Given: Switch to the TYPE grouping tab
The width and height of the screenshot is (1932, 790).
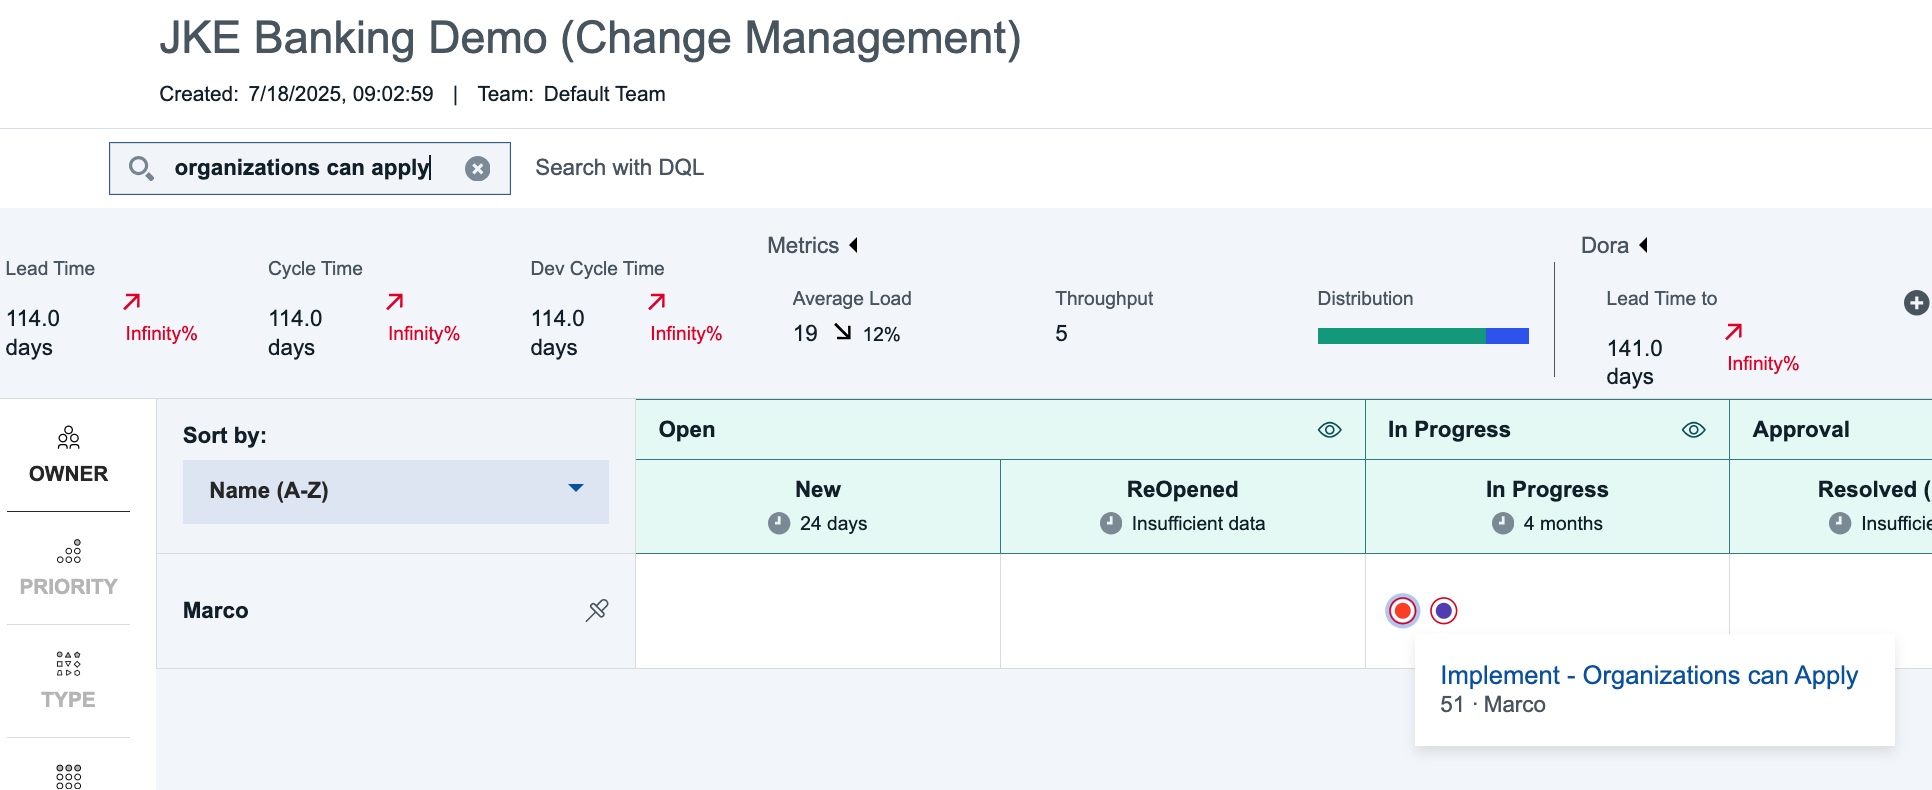Looking at the screenshot, I should (x=68, y=682).
